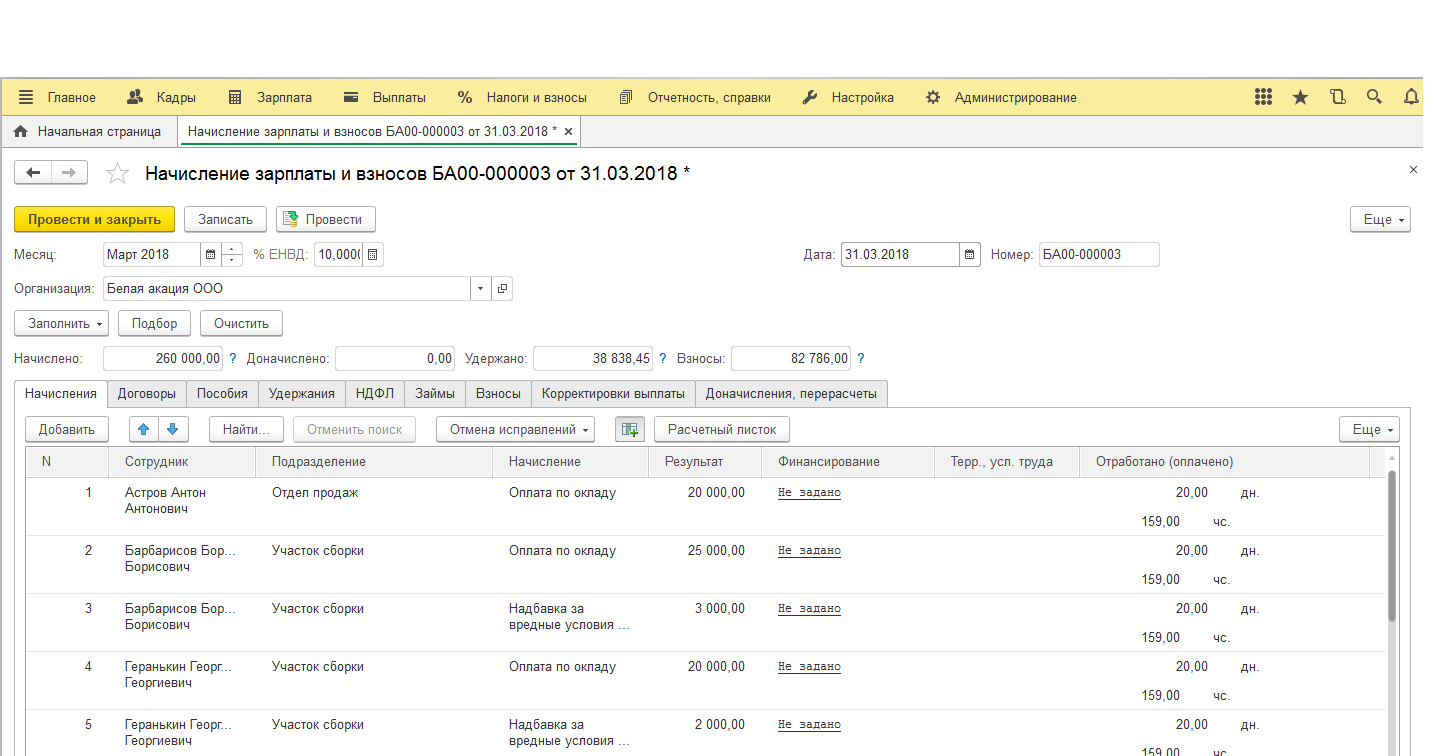Open the organization card icon
Viewport: 1434px width, 756px height.
pos(502,288)
